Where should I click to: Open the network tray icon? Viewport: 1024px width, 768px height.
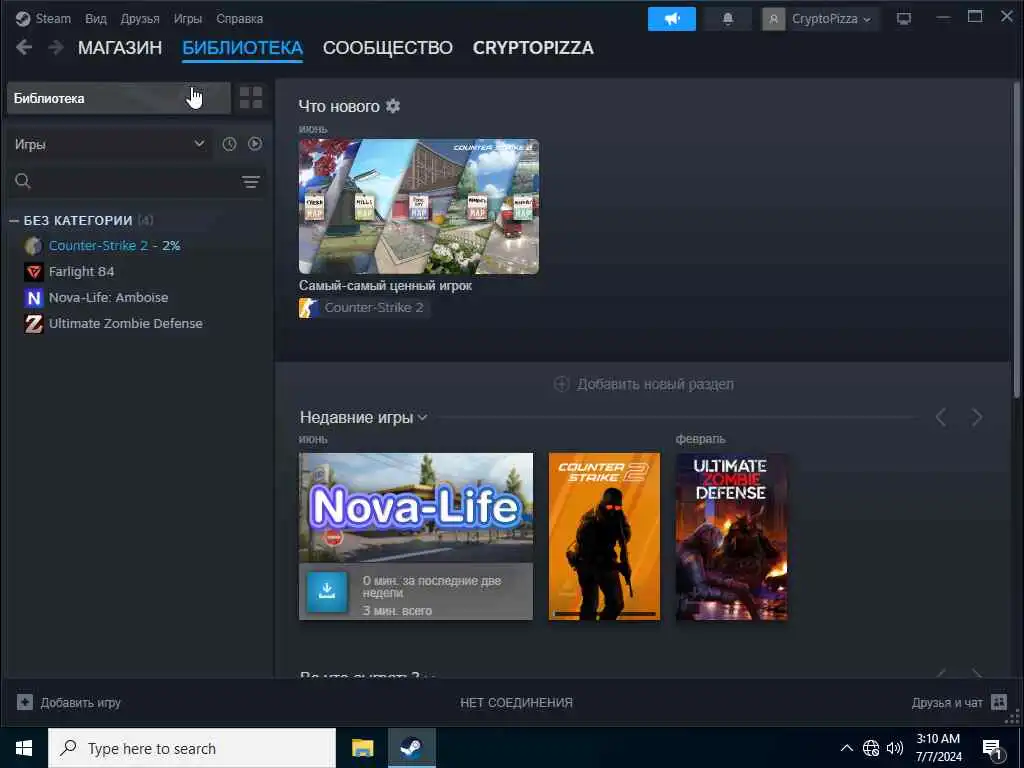click(871, 748)
